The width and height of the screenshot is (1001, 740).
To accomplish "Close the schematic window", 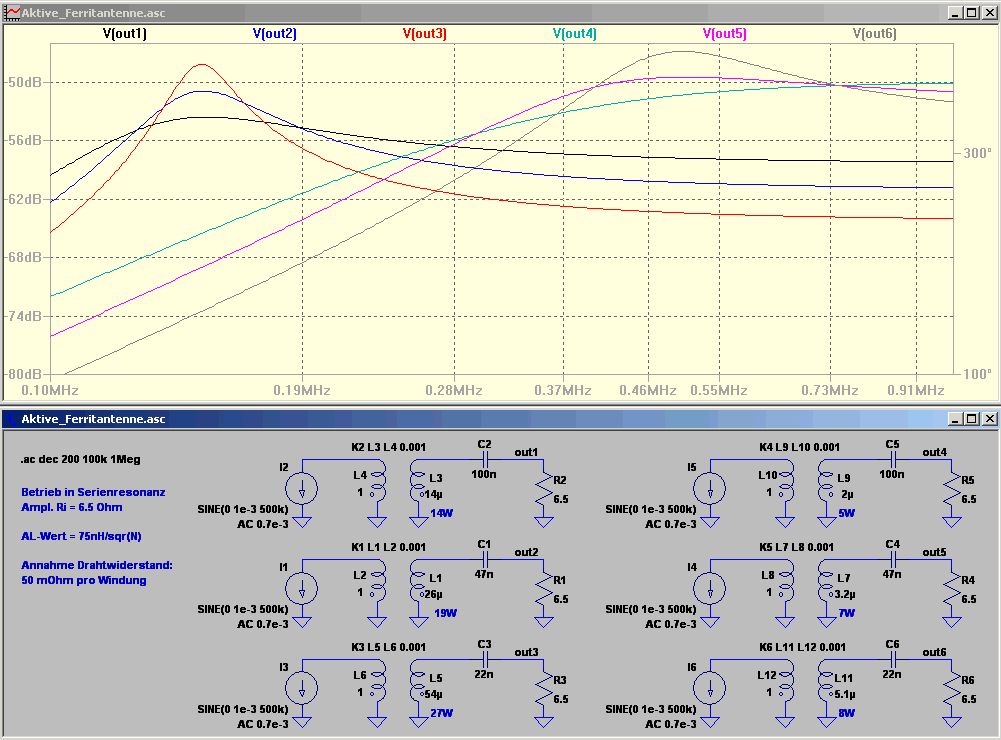I will [x=989, y=419].
